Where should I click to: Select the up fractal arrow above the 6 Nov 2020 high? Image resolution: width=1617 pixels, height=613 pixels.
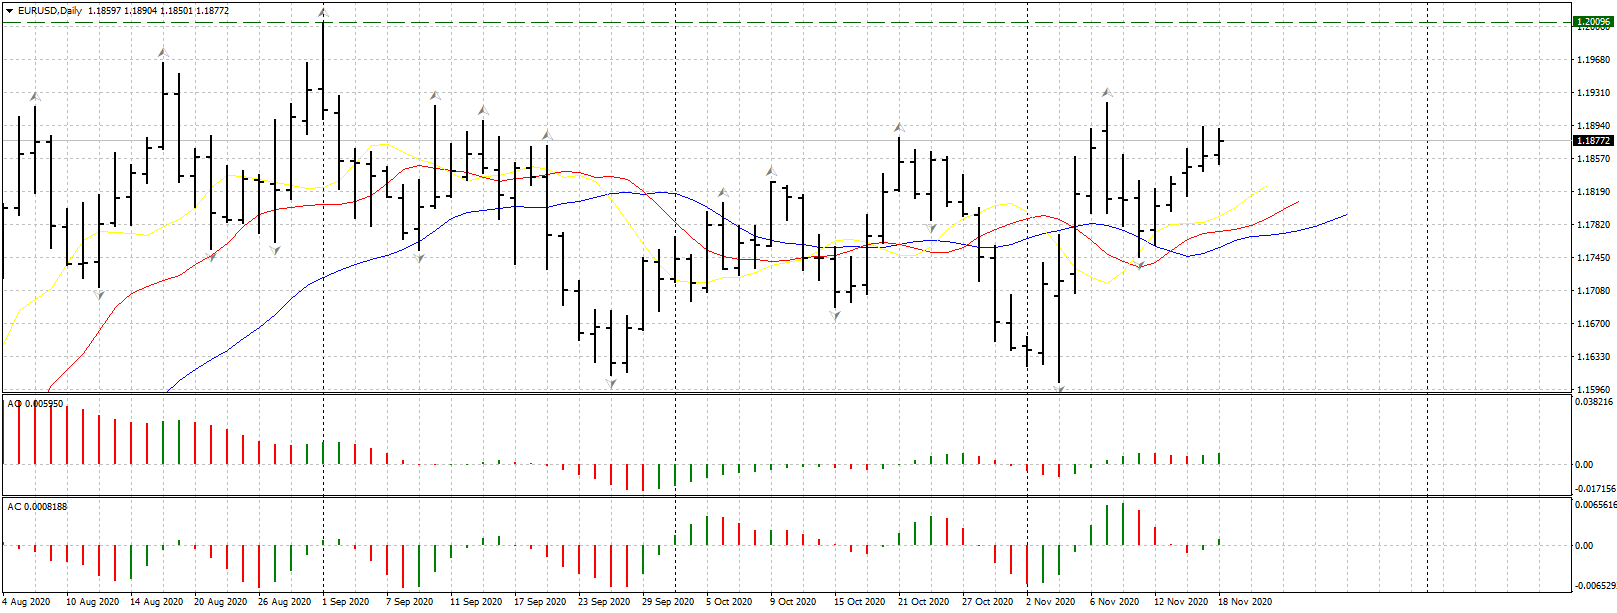(x=1107, y=93)
